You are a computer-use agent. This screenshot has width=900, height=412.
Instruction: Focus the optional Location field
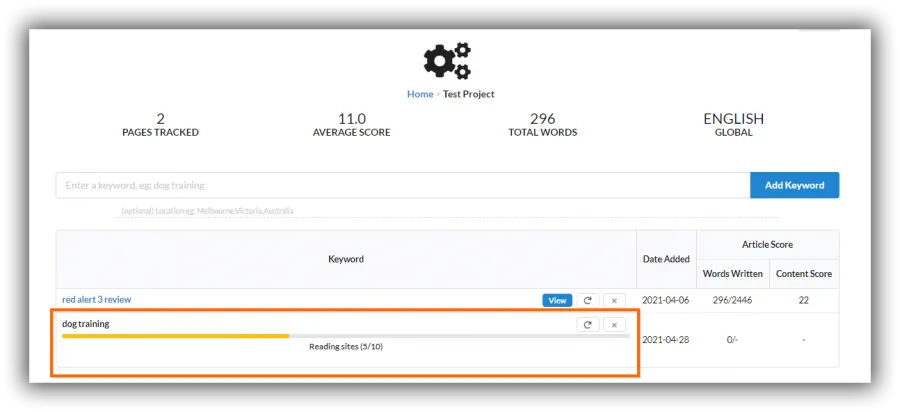(448, 211)
